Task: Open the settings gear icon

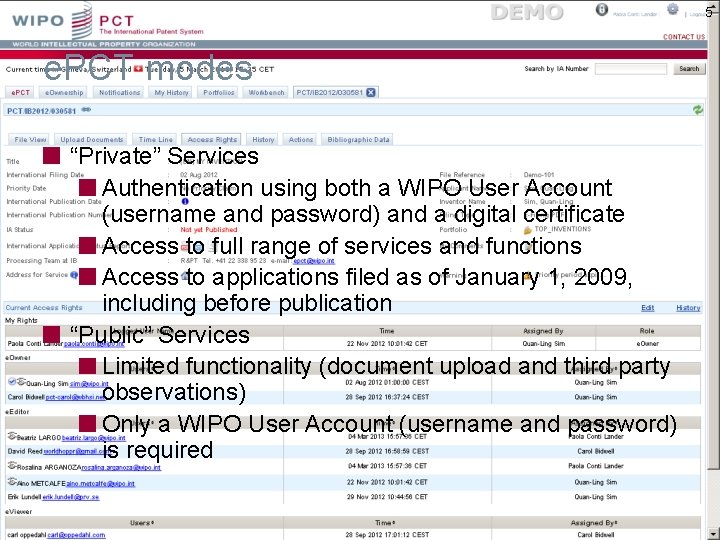Action: pyautogui.click(x=672, y=9)
